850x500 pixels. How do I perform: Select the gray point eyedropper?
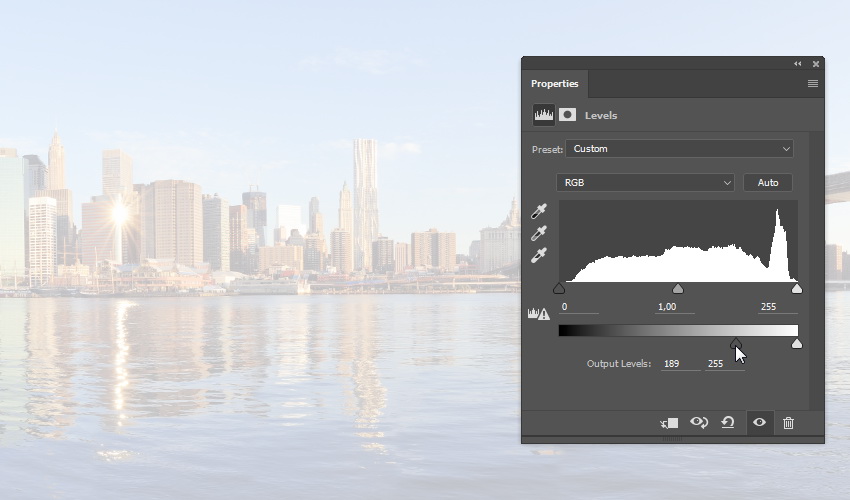pos(539,233)
